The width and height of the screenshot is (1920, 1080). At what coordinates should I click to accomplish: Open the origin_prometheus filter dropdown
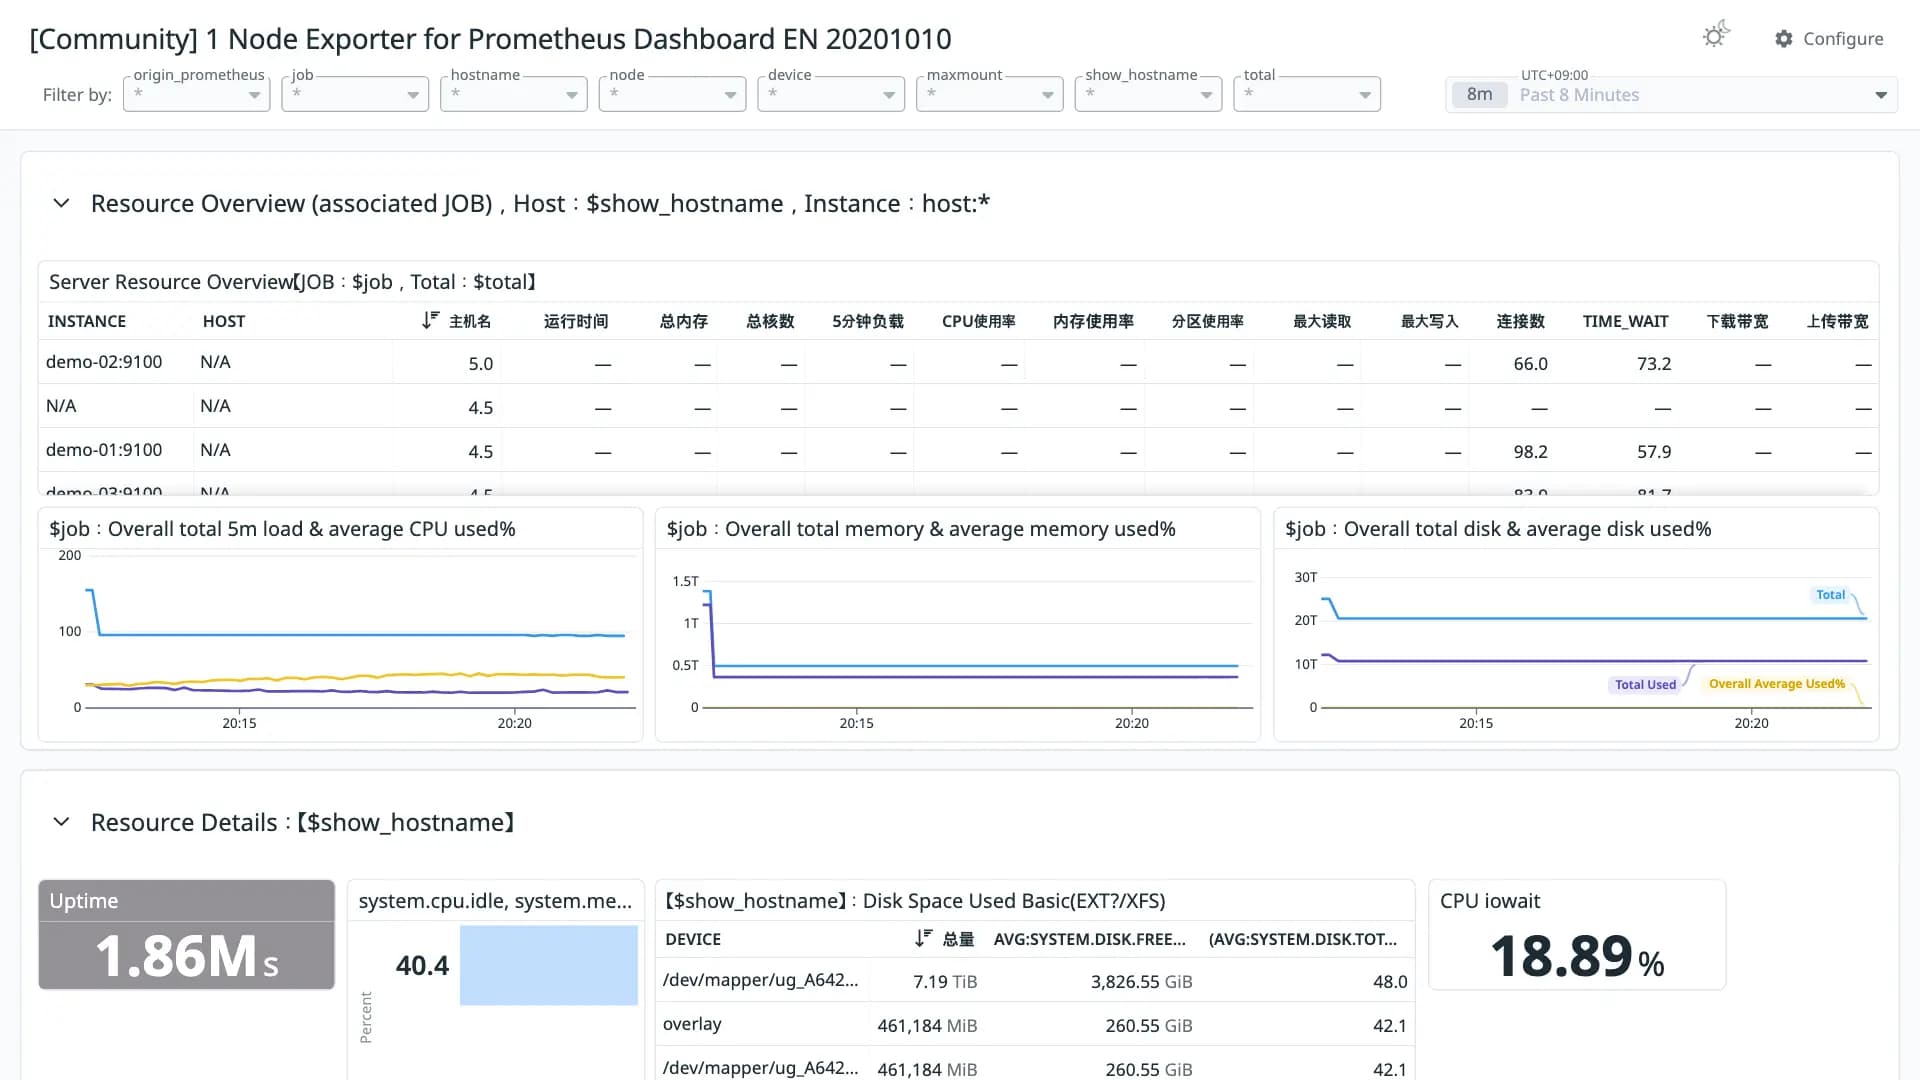[x=197, y=94]
